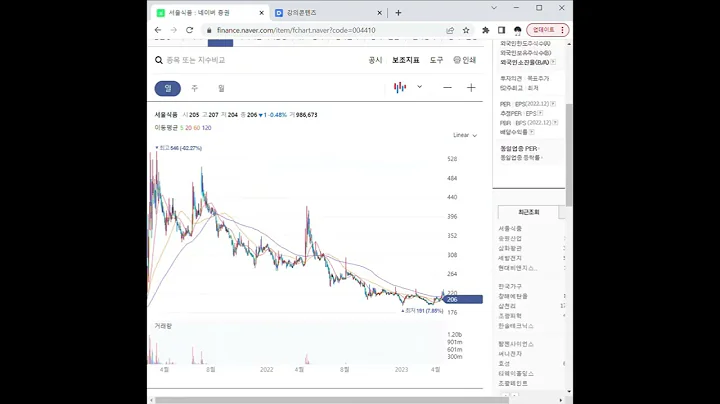The height and width of the screenshot is (404, 720).
Task: Click the 120-day moving average label
Action: (207, 128)
